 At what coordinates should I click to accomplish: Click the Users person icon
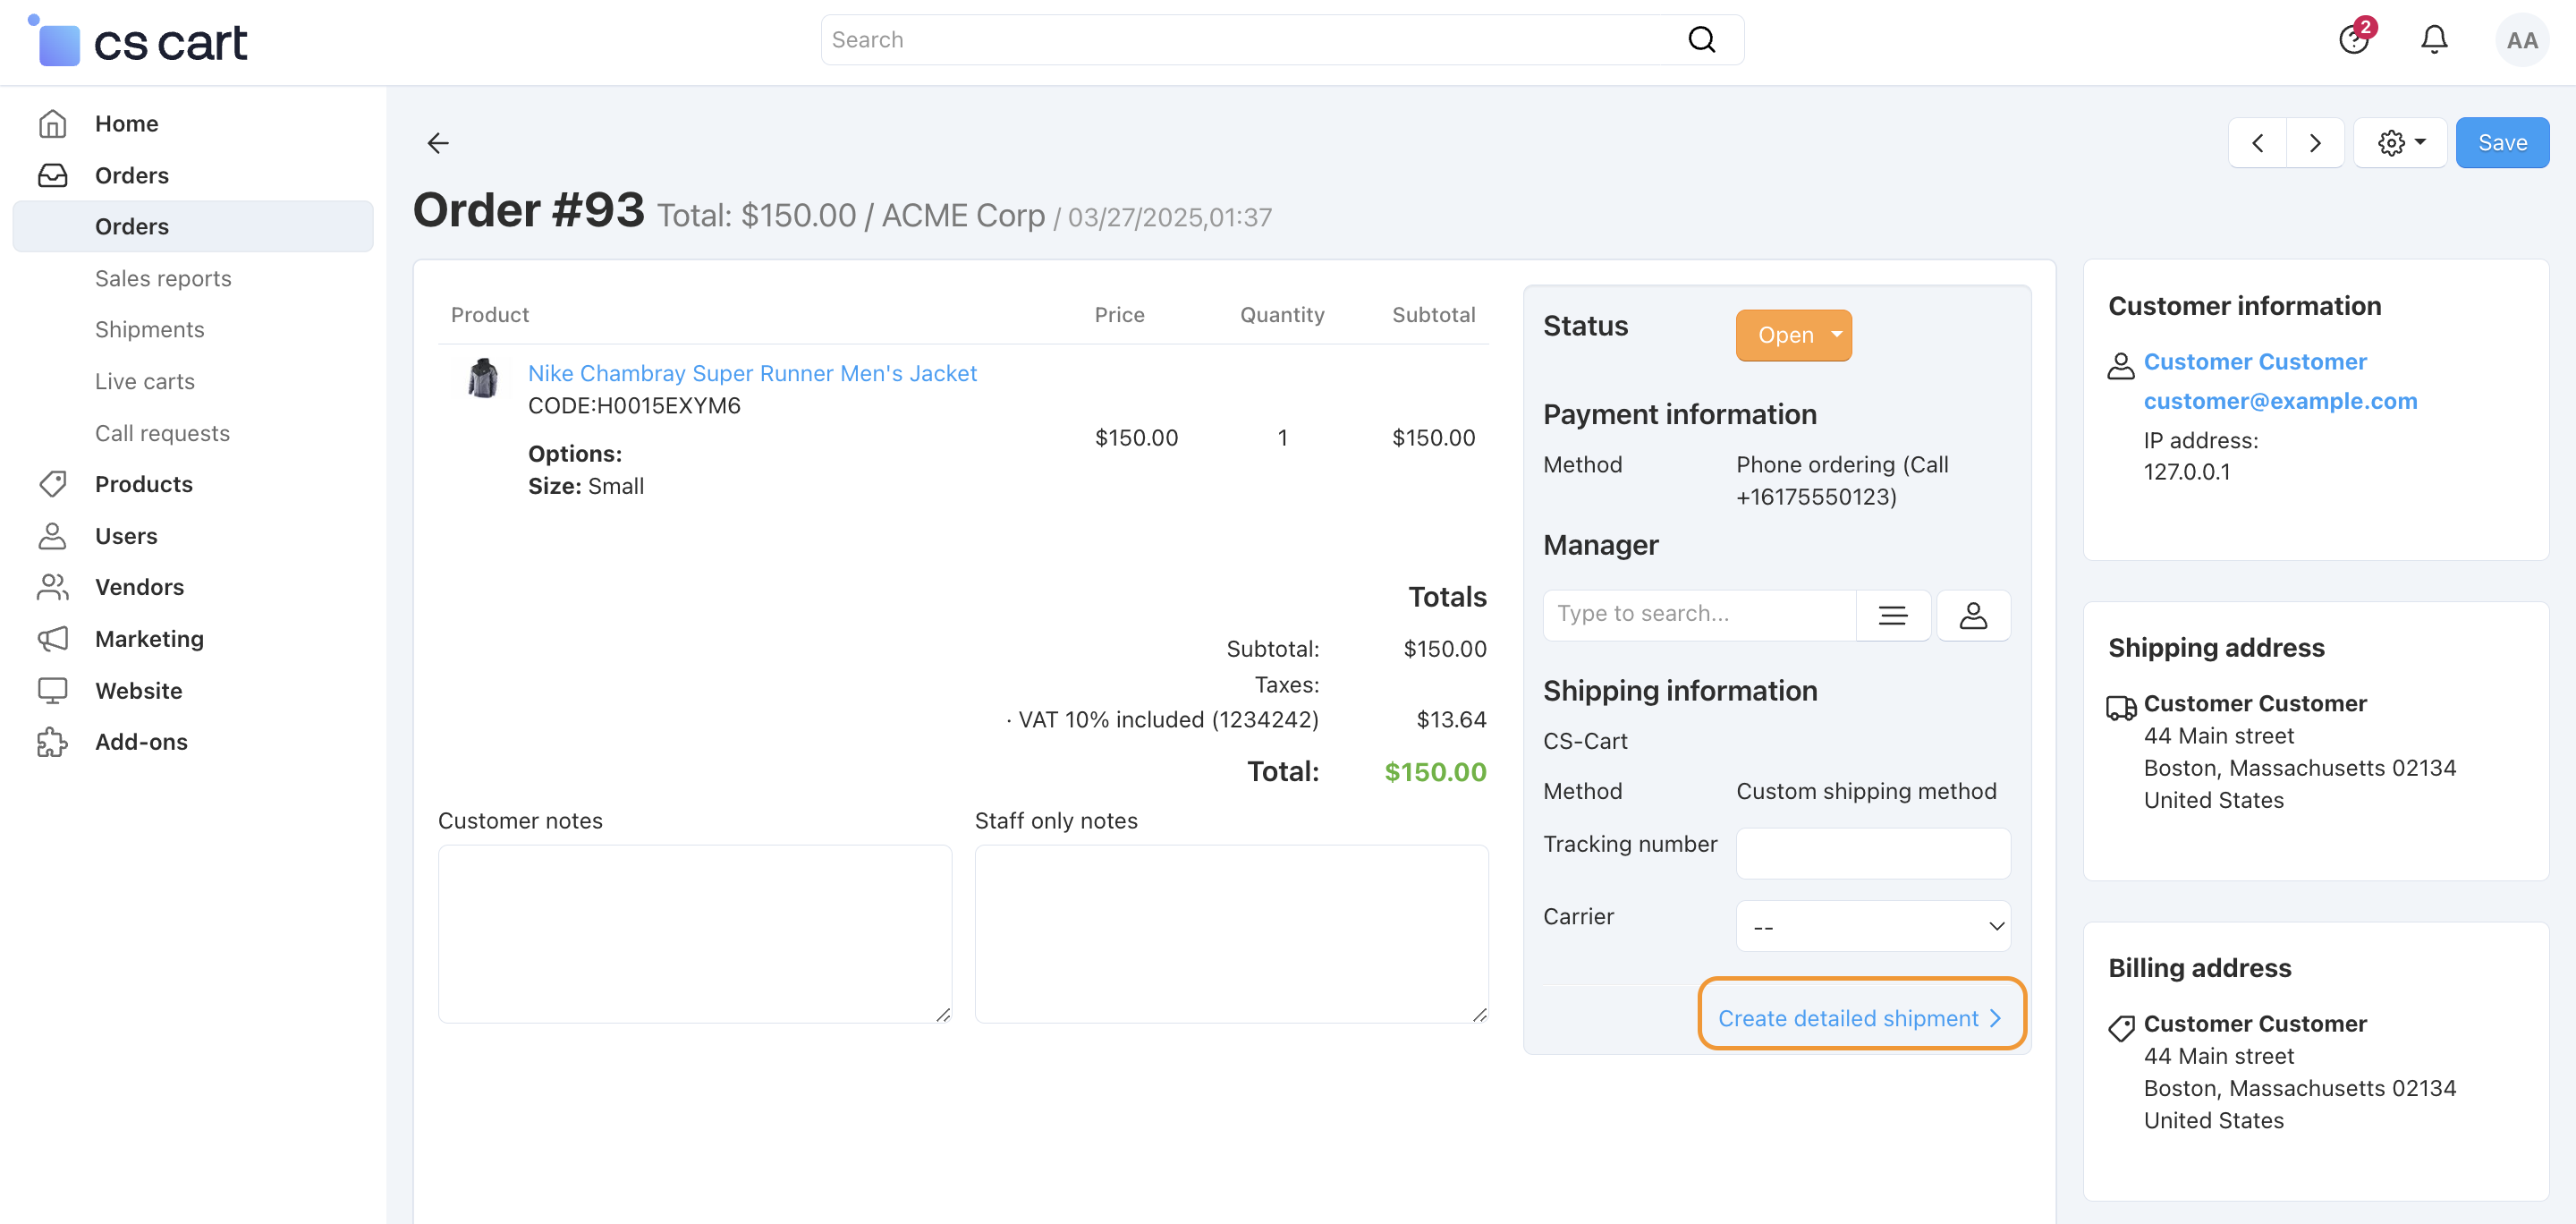(x=52, y=536)
